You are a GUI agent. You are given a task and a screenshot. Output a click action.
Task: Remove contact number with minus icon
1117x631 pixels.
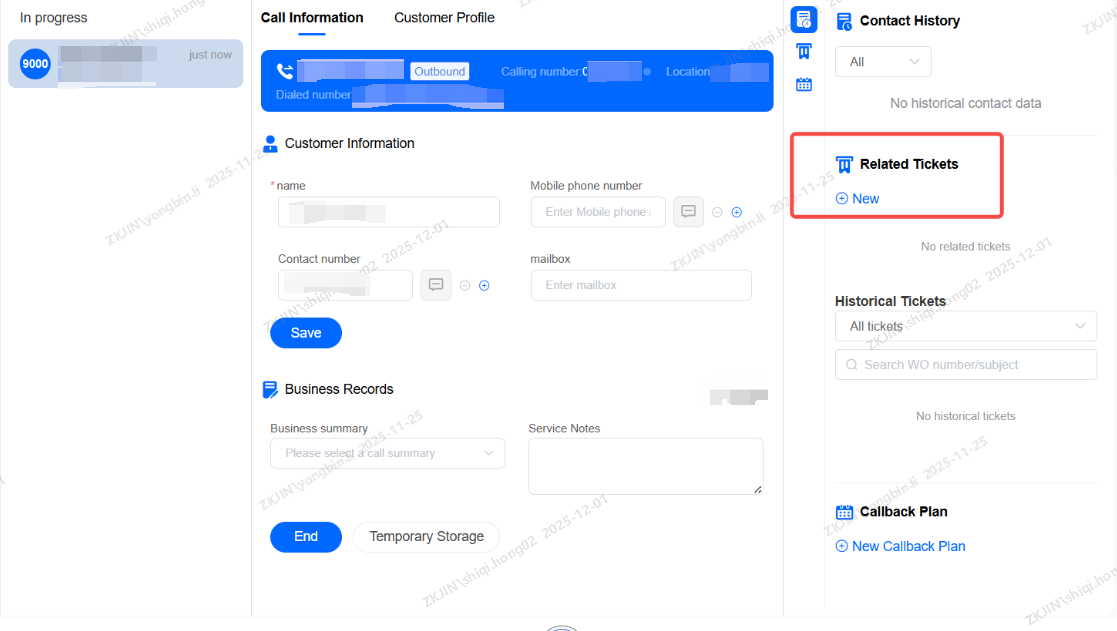[465, 285]
